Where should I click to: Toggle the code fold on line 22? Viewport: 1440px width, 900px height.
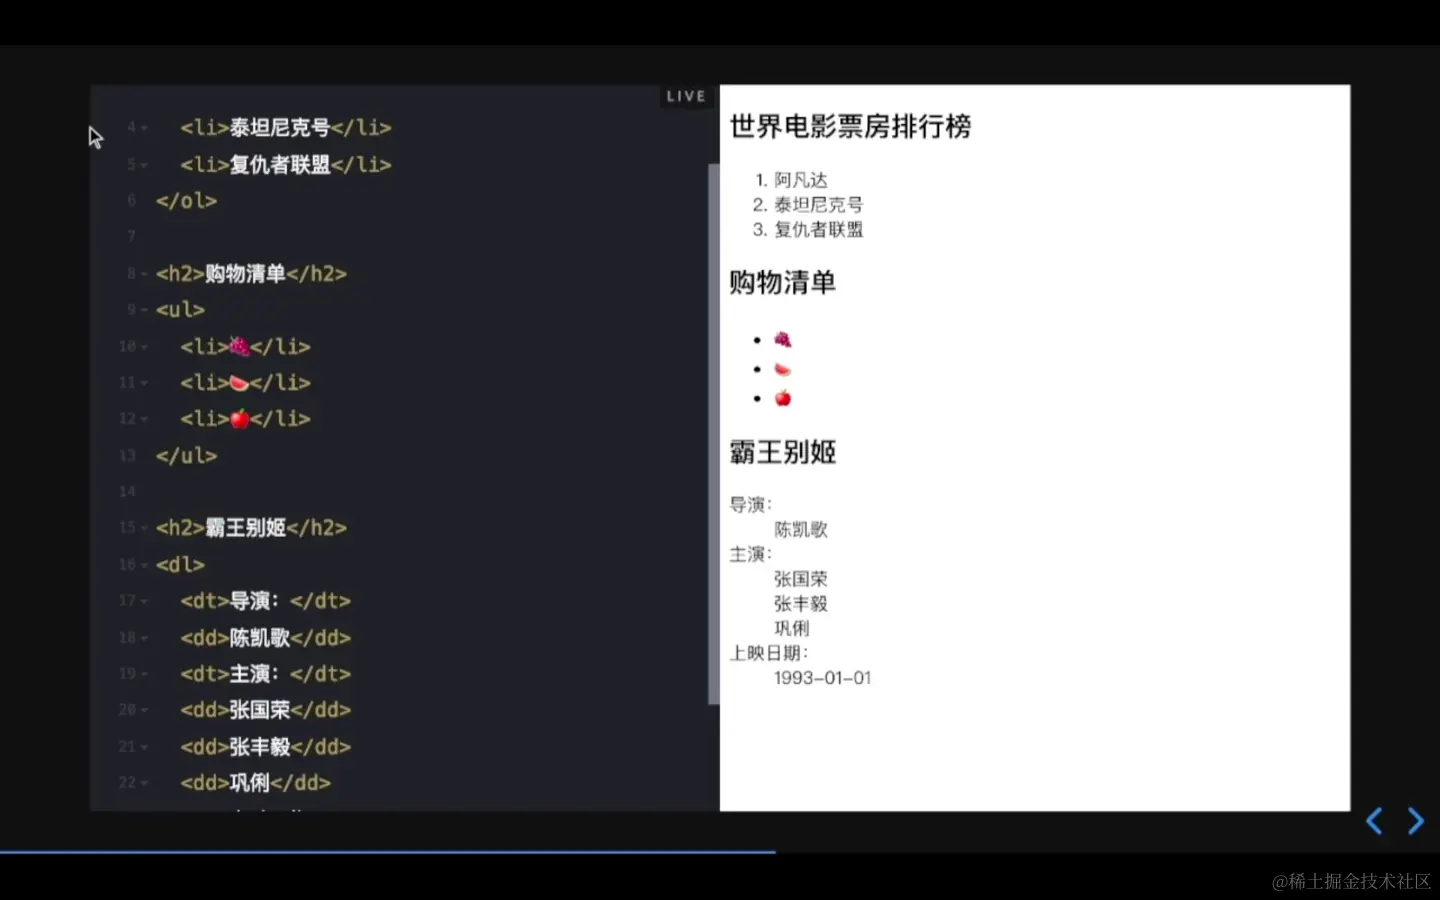click(x=146, y=783)
